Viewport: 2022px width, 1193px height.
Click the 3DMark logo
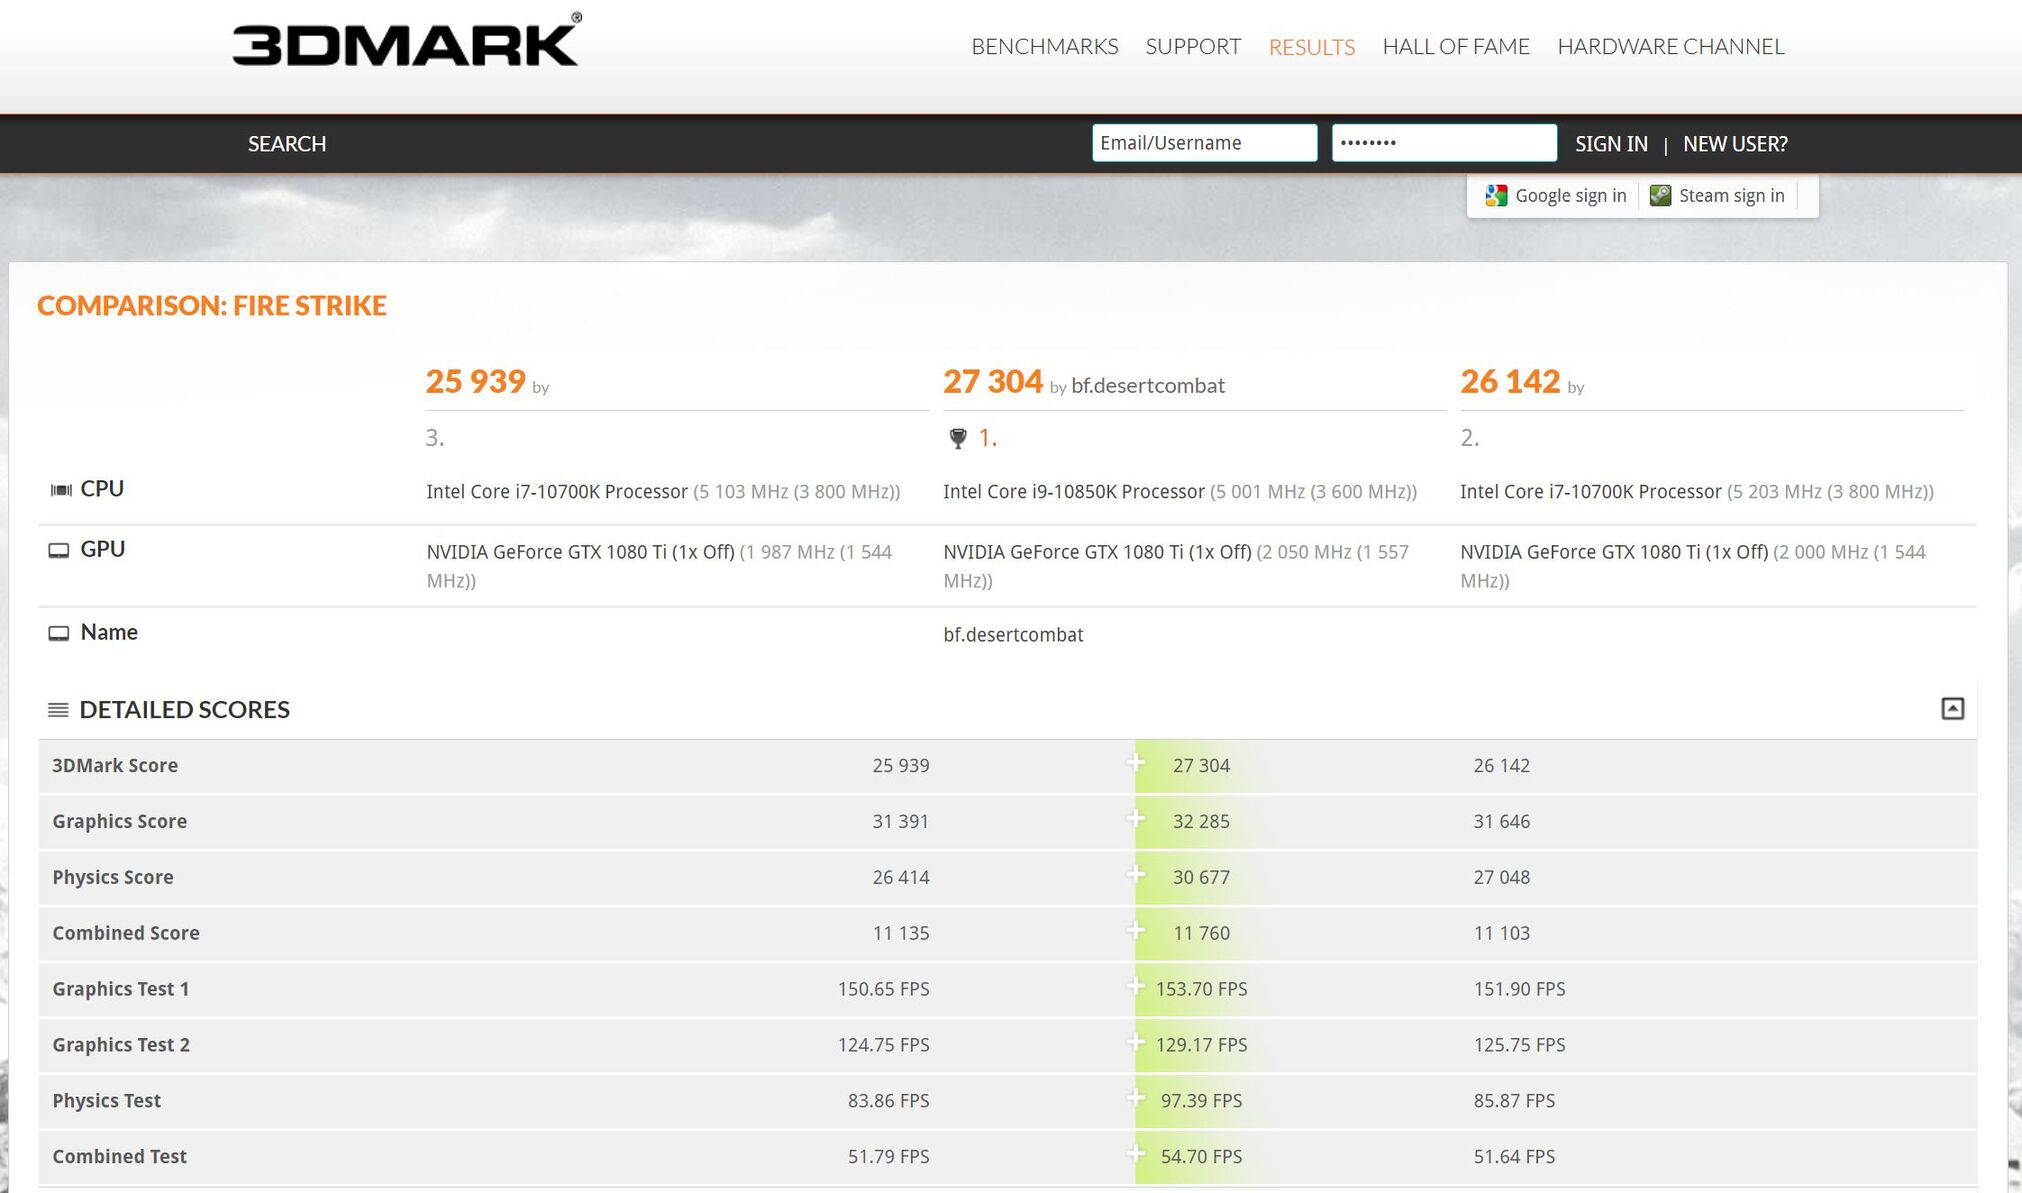click(406, 40)
